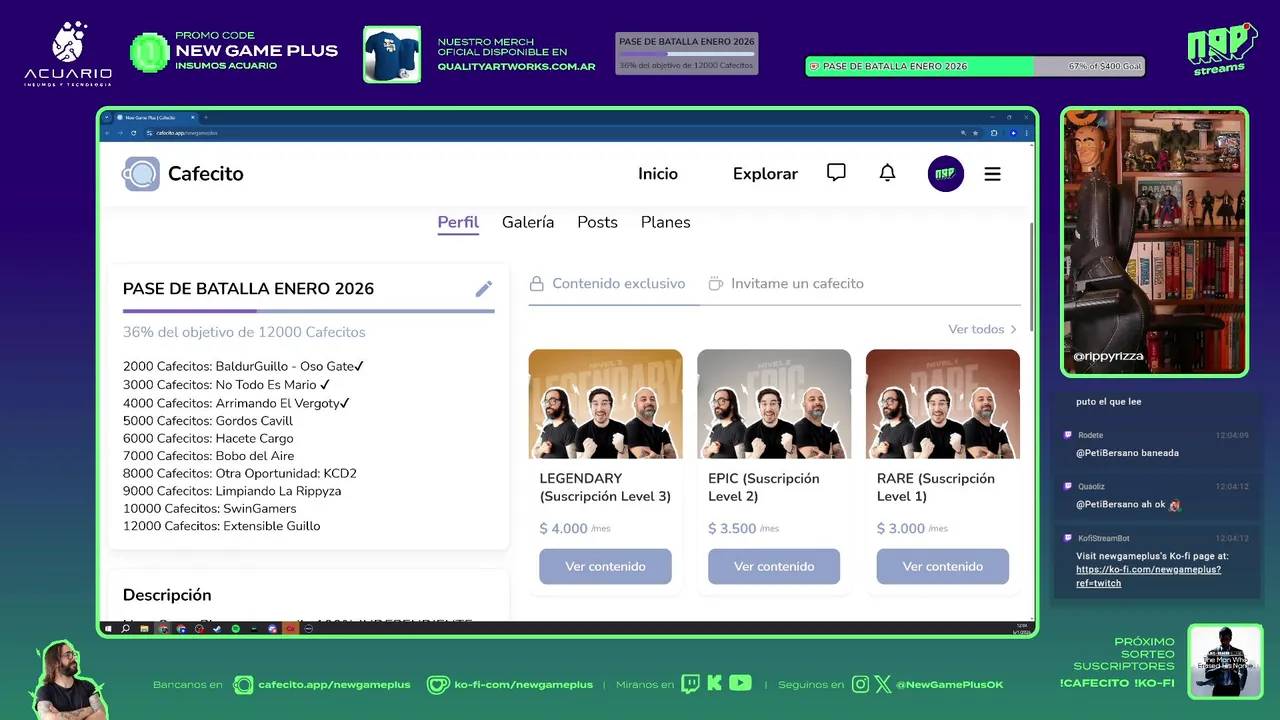Viewport: 1280px width, 720px height.
Task: Open the ko-fi.com/newgameplus link in chat
Action: pyautogui.click(x=1148, y=576)
